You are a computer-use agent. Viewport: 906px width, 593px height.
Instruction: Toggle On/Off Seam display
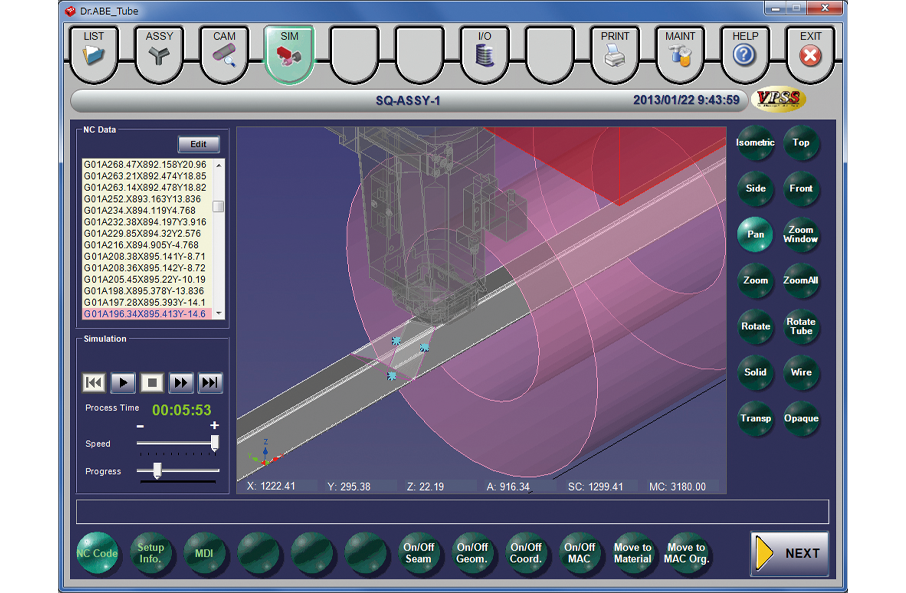pos(418,553)
